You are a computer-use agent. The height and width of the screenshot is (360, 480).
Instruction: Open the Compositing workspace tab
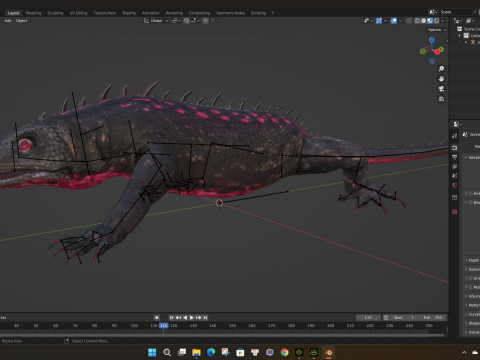(199, 13)
